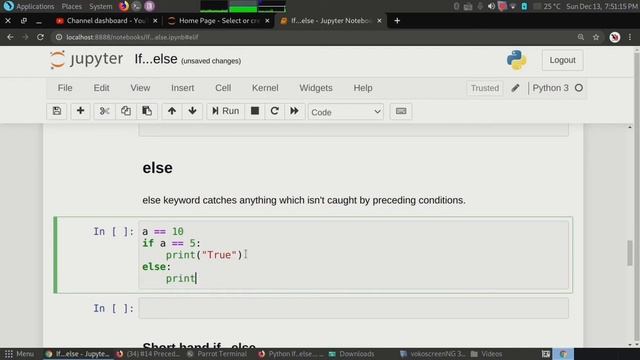640x360 pixels.
Task: Paste cells below icon
Action: [147, 111]
